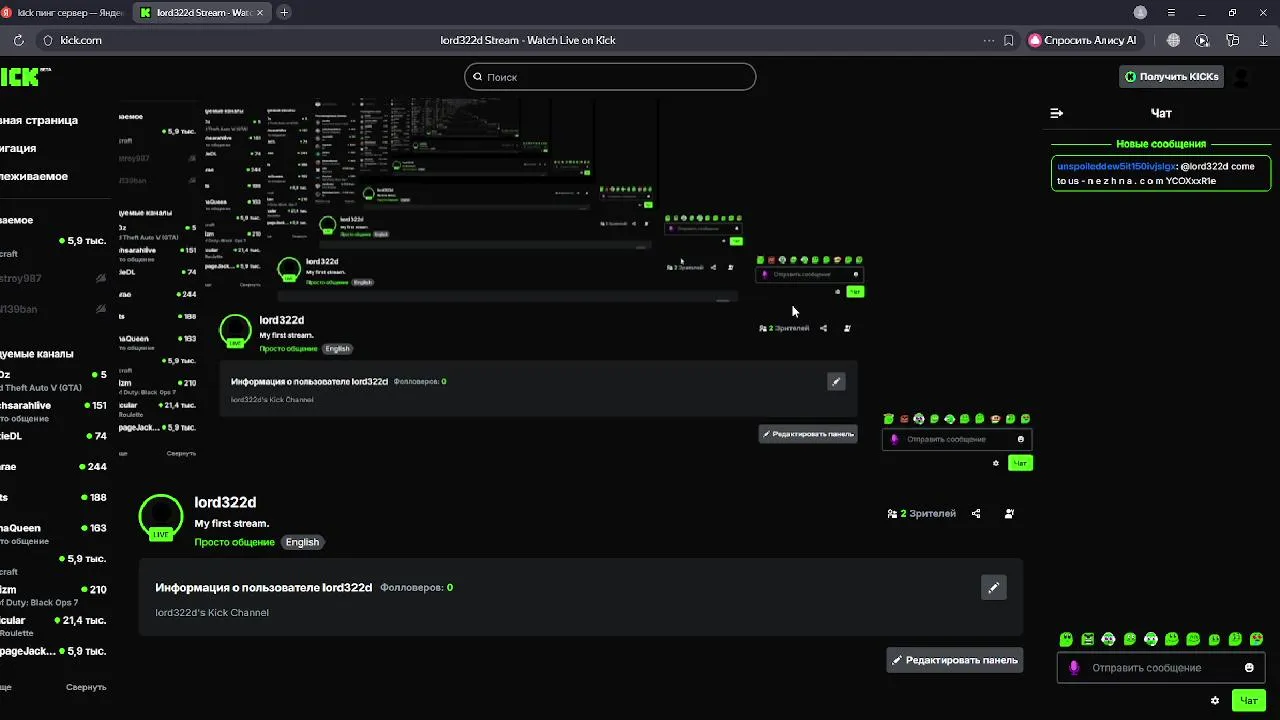Viewport: 1280px width, 720px height.
Task: Click the purple microphone icon in the chat box
Action: [1074, 668]
